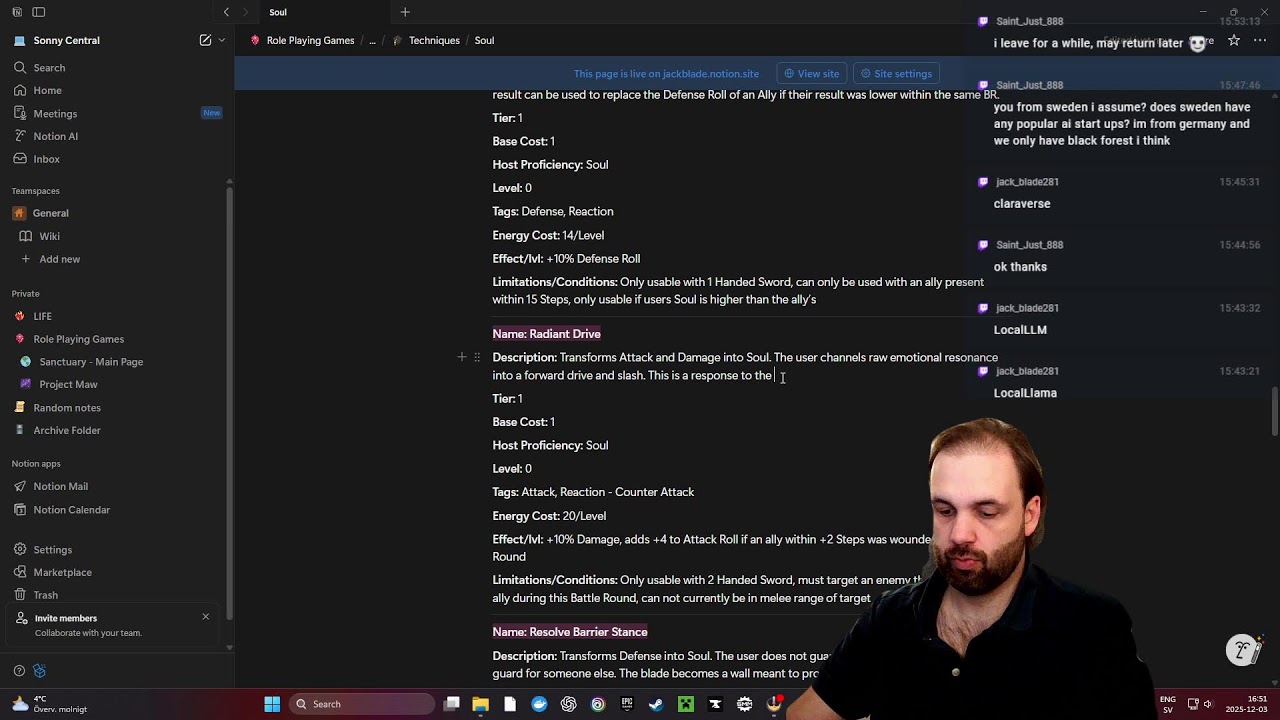This screenshot has width=1280, height=720.
Task: Open File Explorer from taskbar
Action: pyautogui.click(x=480, y=704)
